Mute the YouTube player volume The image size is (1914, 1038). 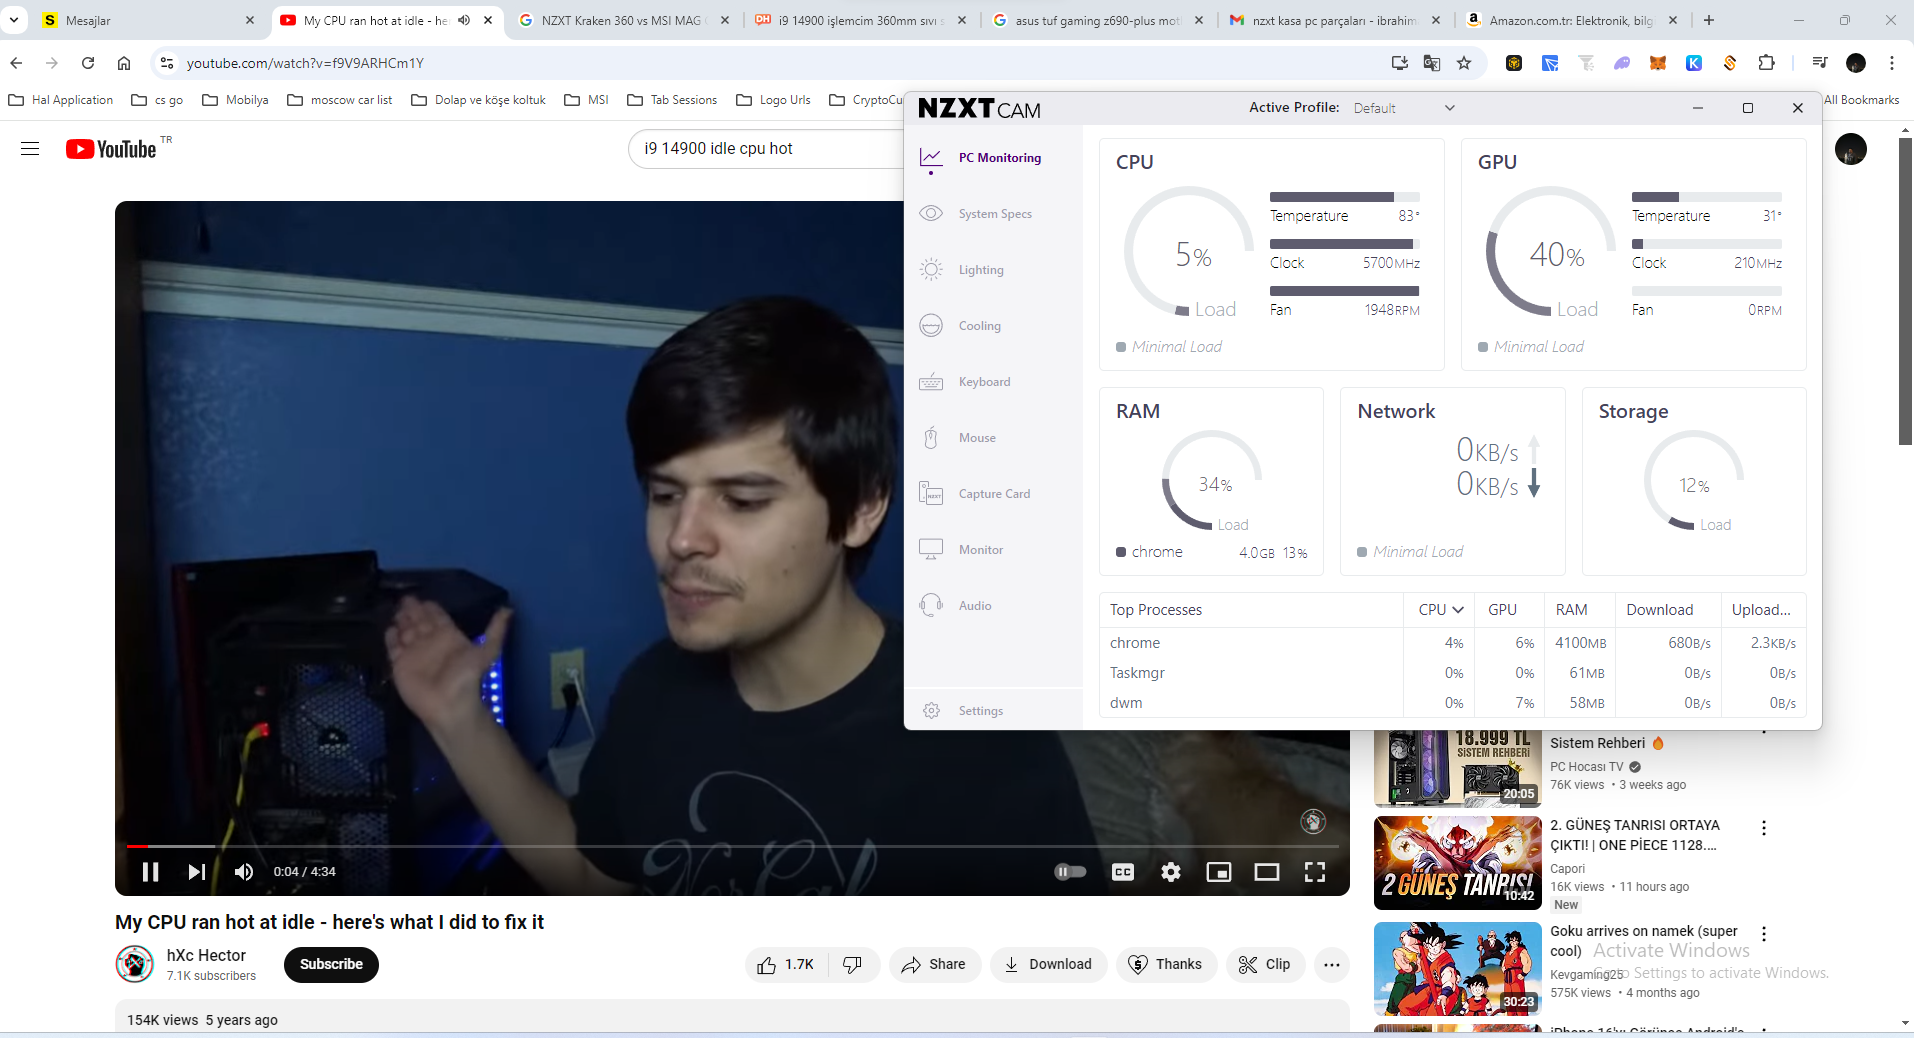[x=244, y=872]
